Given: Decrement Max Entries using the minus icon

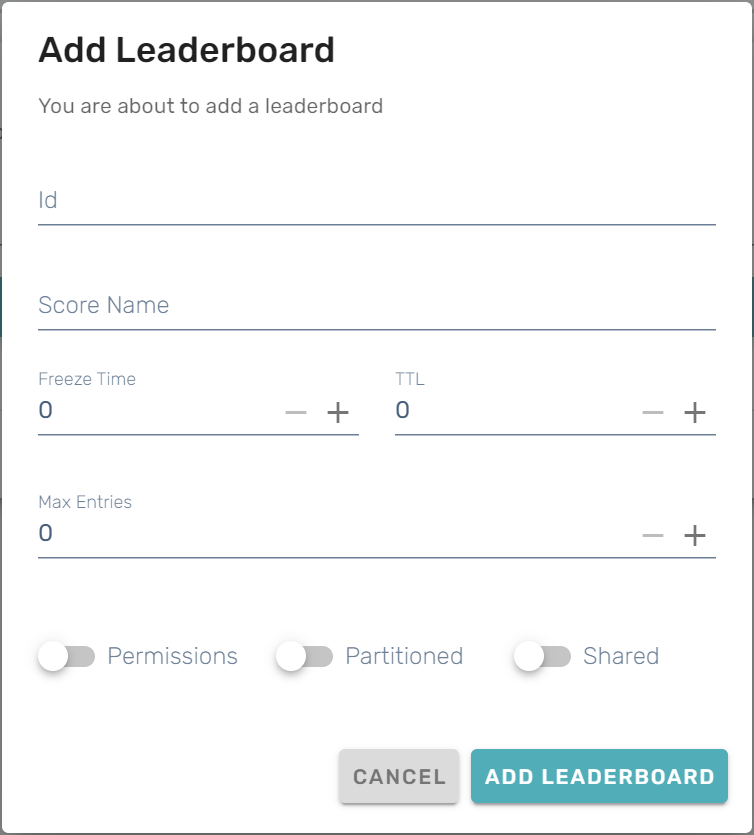Looking at the screenshot, I should (653, 535).
